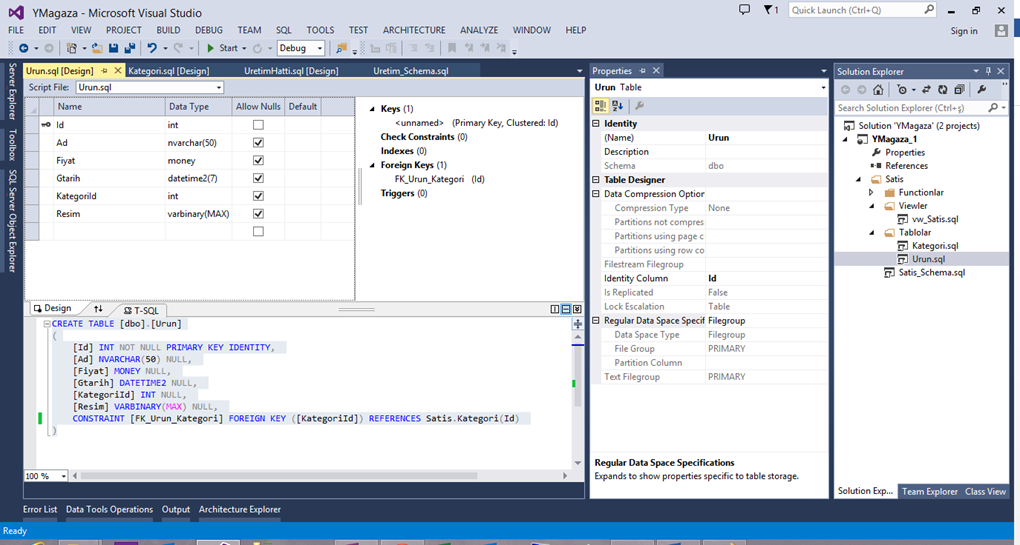Switch to the Uretim_Schema.sql tab

click(410, 71)
